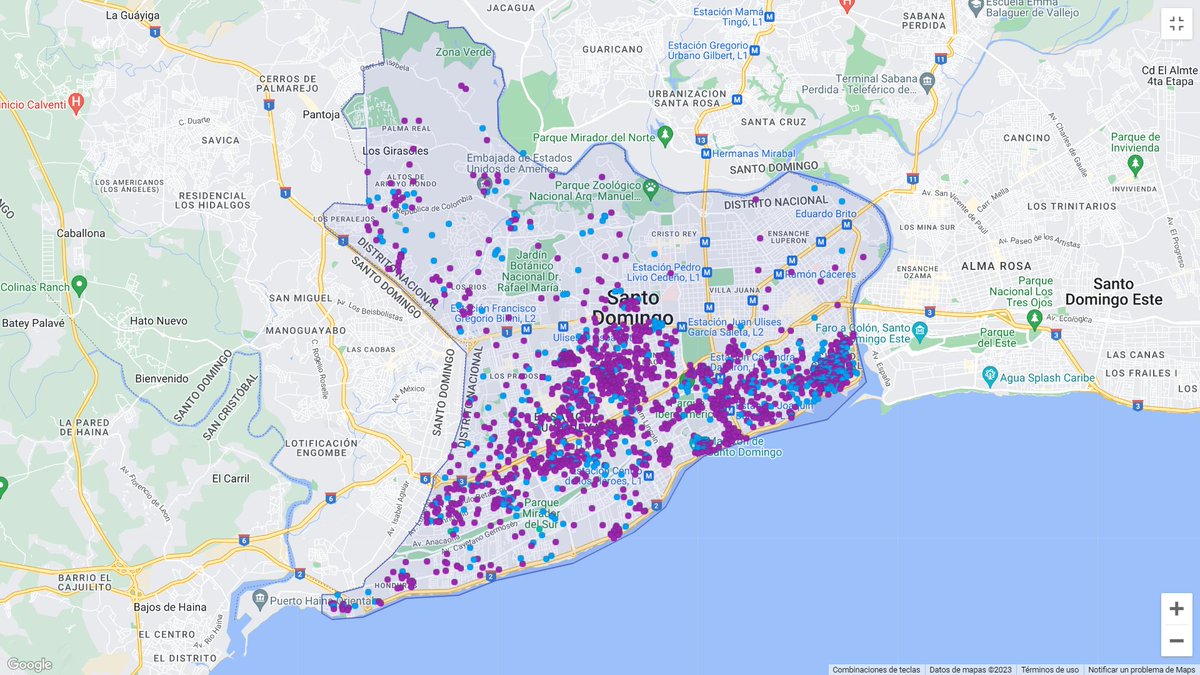Image resolution: width=1200 pixels, height=675 pixels.
Task: Open Combinaciones de teclas shortcuts
Action: coord(876,669)
